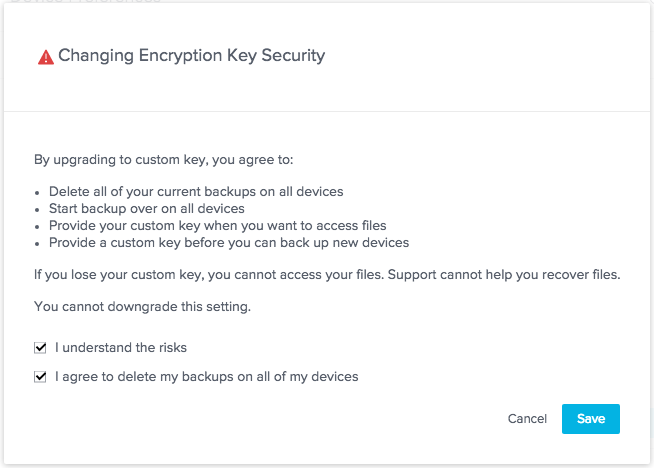Save the encryption key change
Image resolution: width=654 pixels, height=468 pixels.
pyautogui.click(x=590, y=418)
